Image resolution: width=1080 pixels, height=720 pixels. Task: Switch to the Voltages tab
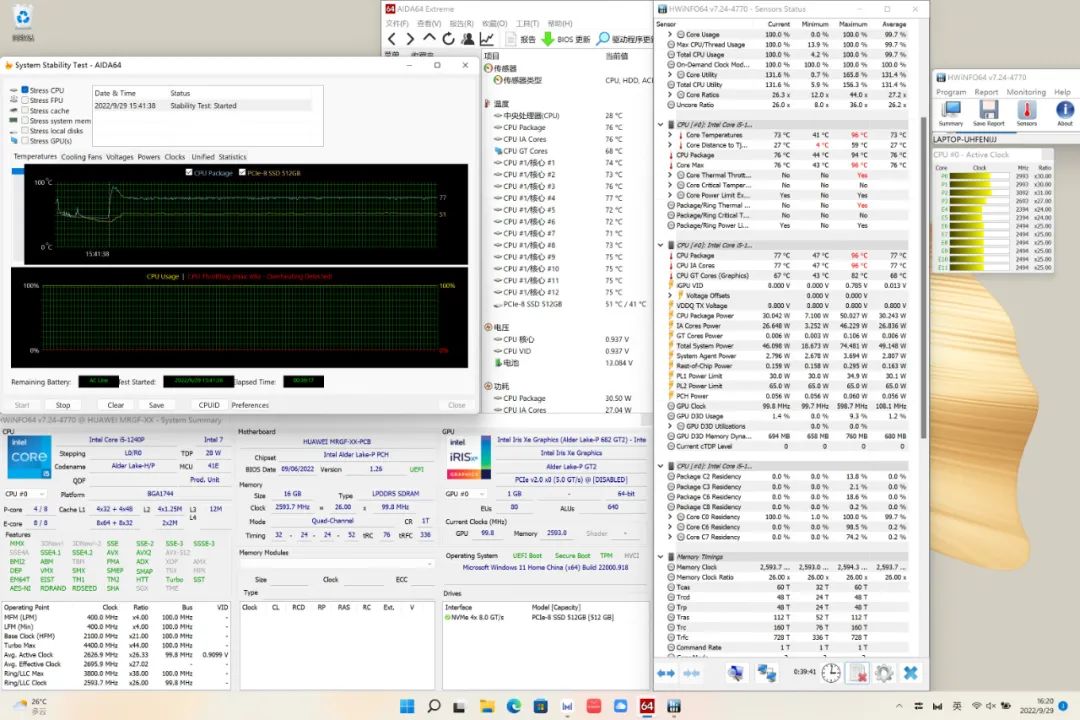(120, 157)
